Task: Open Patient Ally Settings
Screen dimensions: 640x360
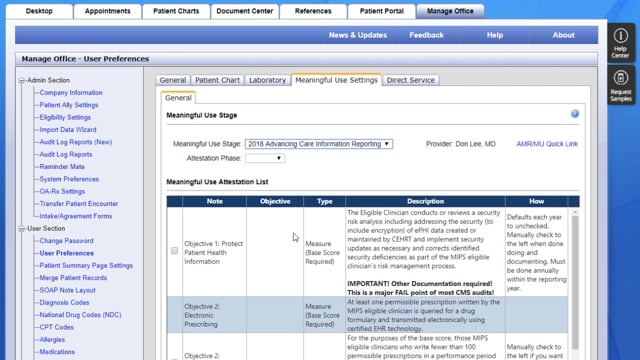Action: 69,105
